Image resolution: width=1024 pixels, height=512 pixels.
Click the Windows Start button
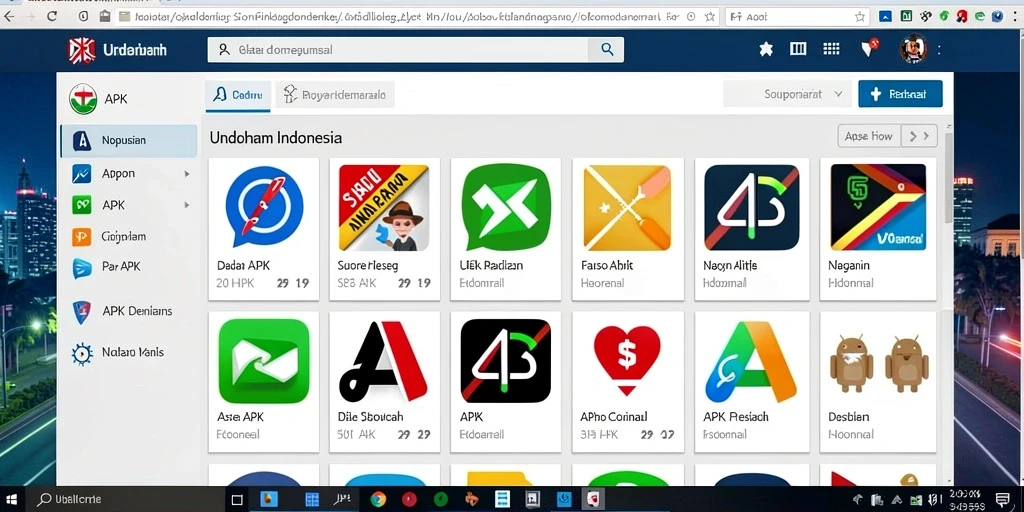coord(12,500)
